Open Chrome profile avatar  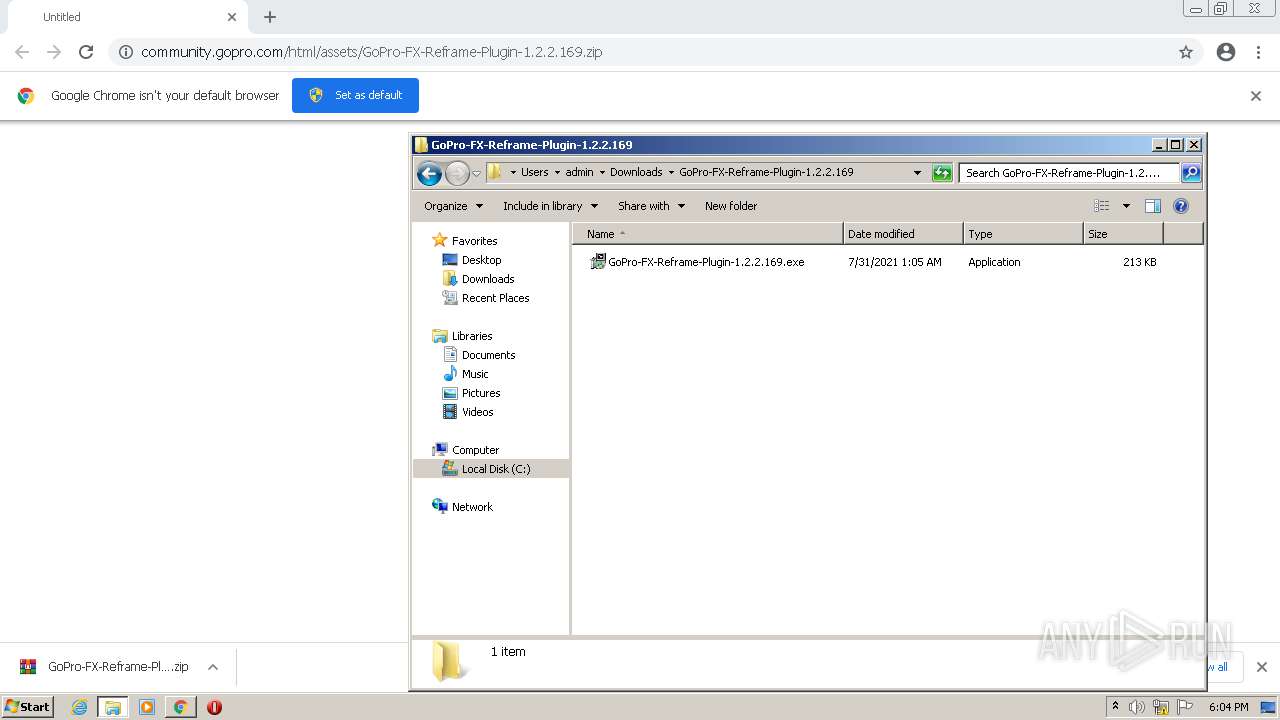[1226, 52]
